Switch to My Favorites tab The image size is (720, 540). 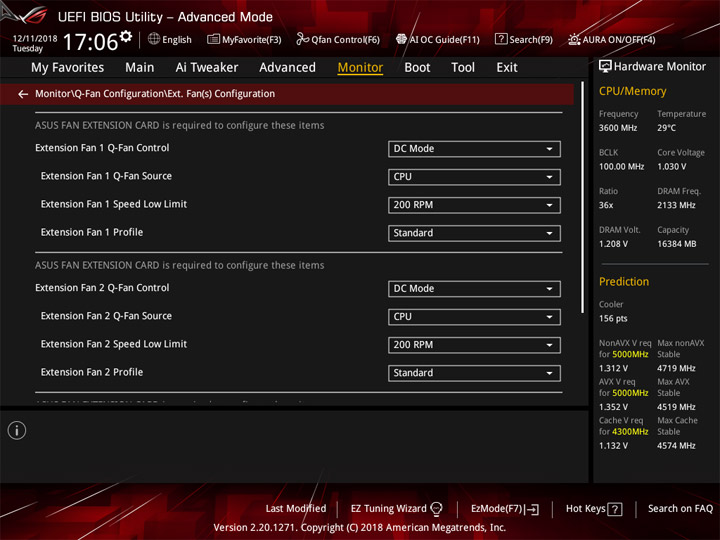pyautogui.click(x=68, y=68)
